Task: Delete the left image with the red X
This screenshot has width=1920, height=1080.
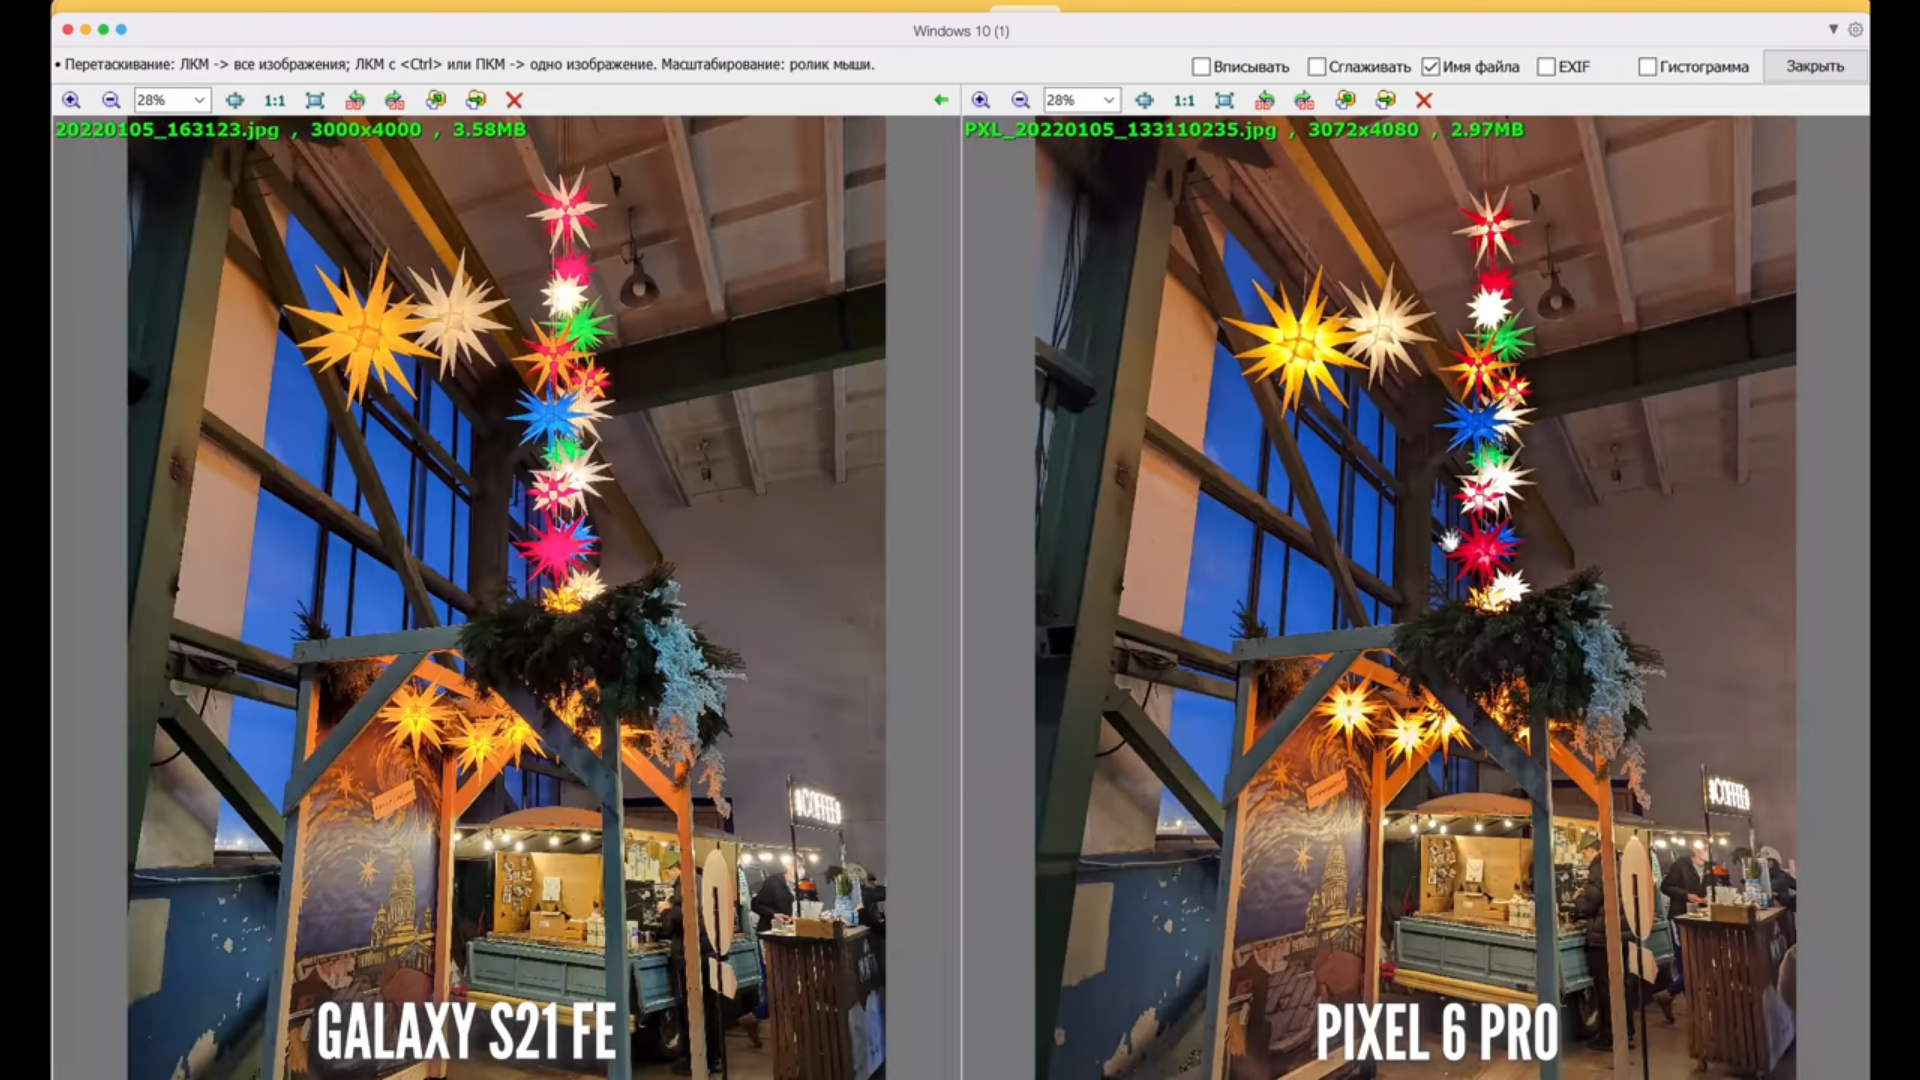Action: [x=514, y=100]
